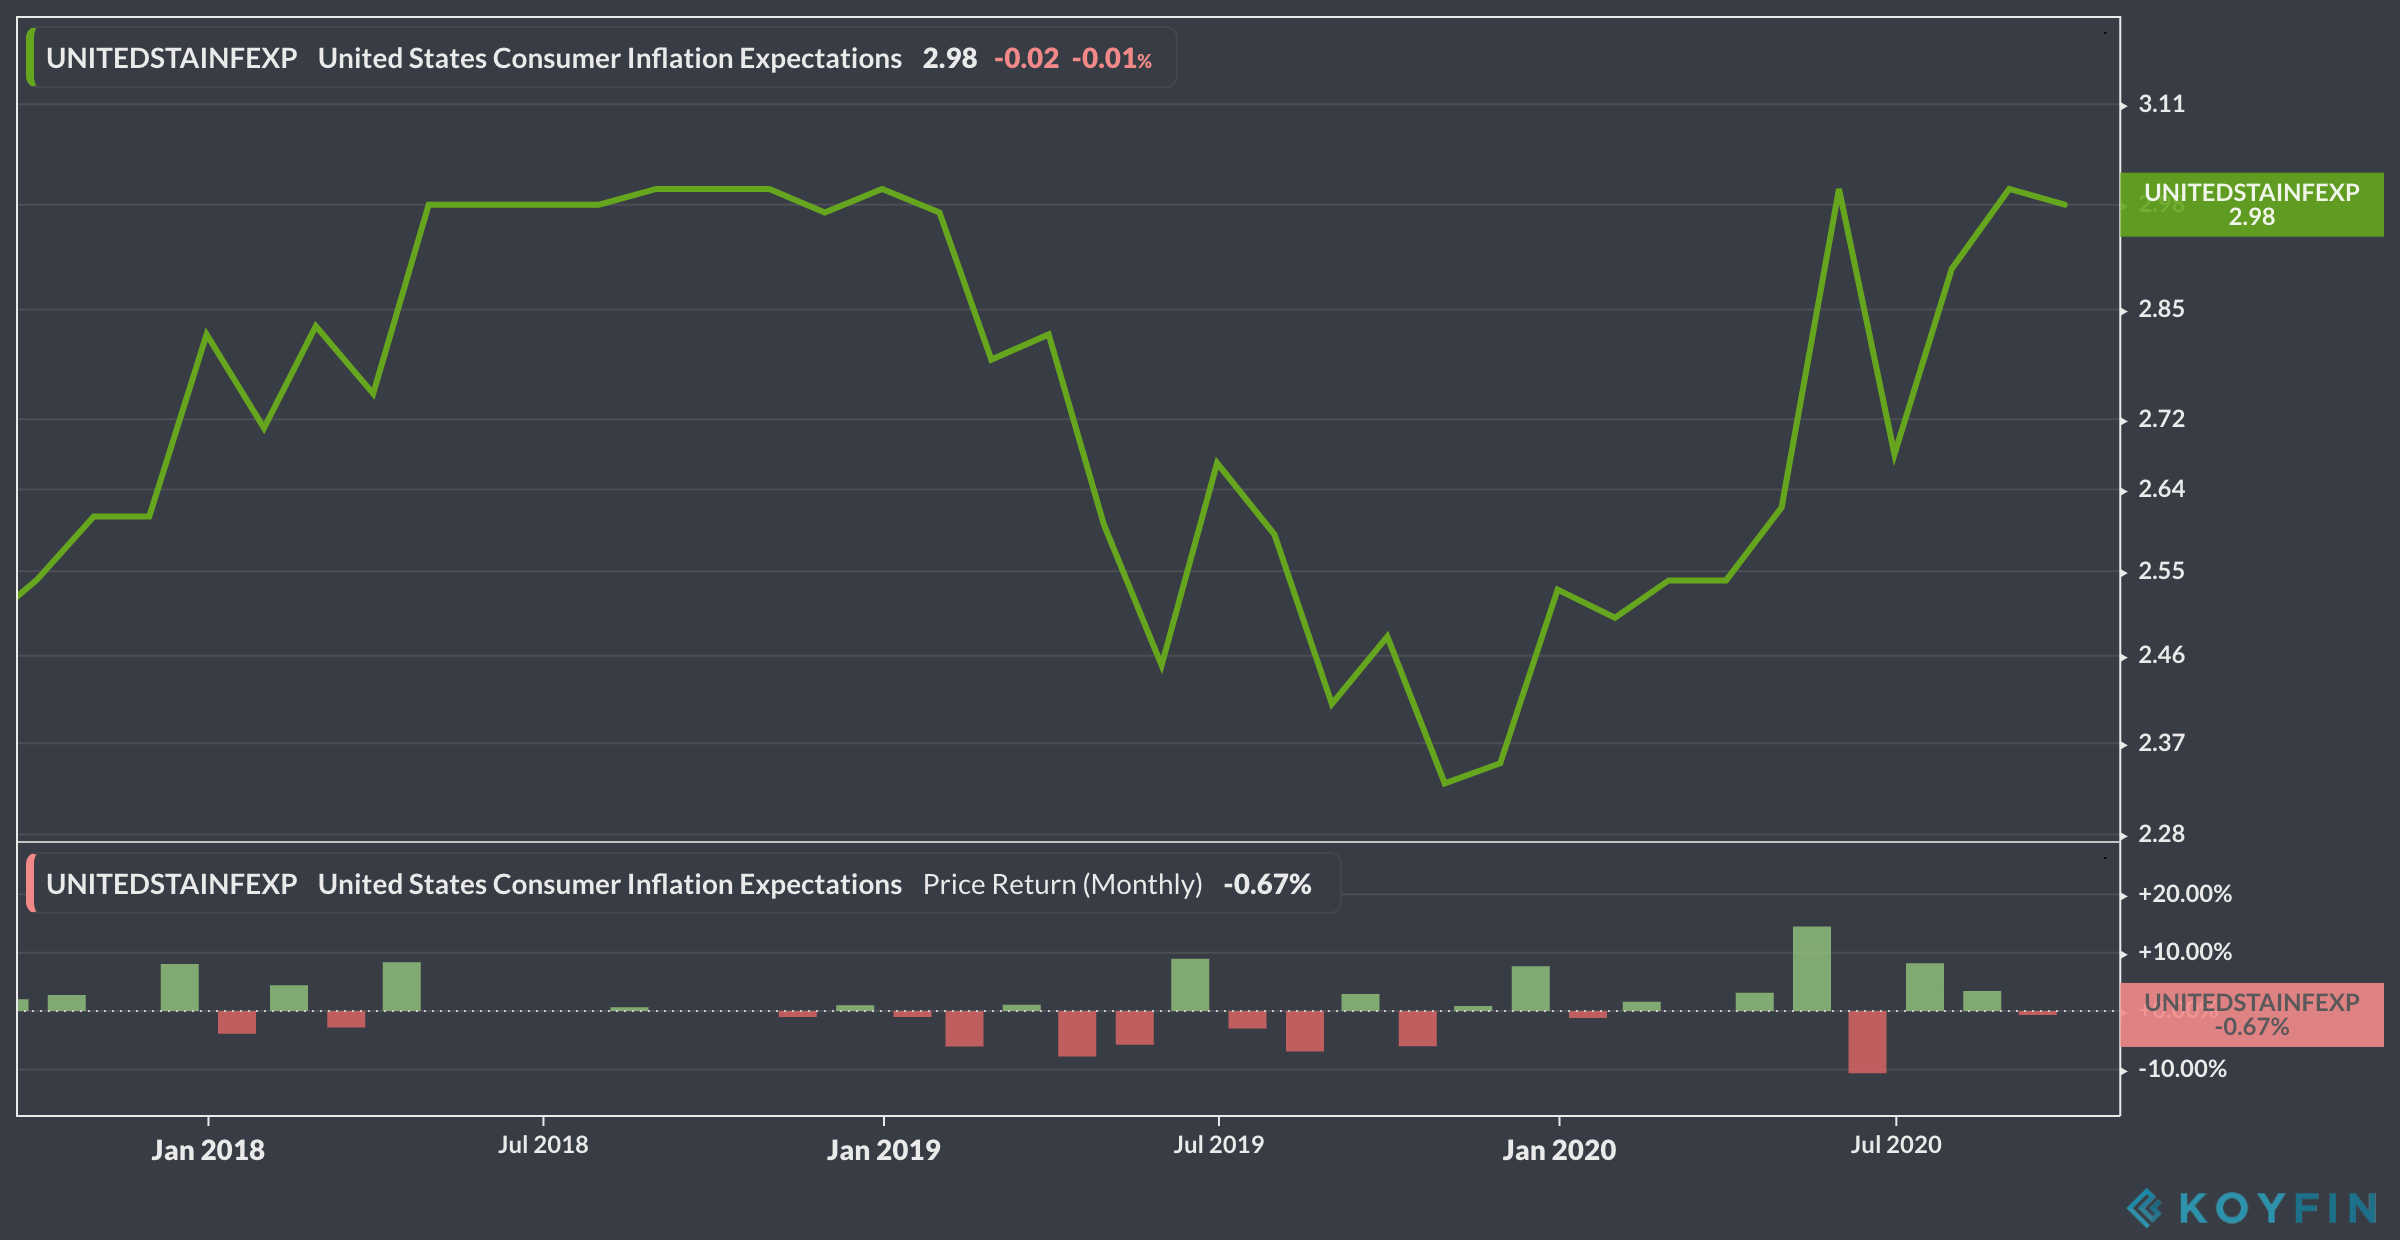
Task: Click pink UNITEDSTAINFEXP -0.67% axis tag
Action: [x=2251, y=1014]
